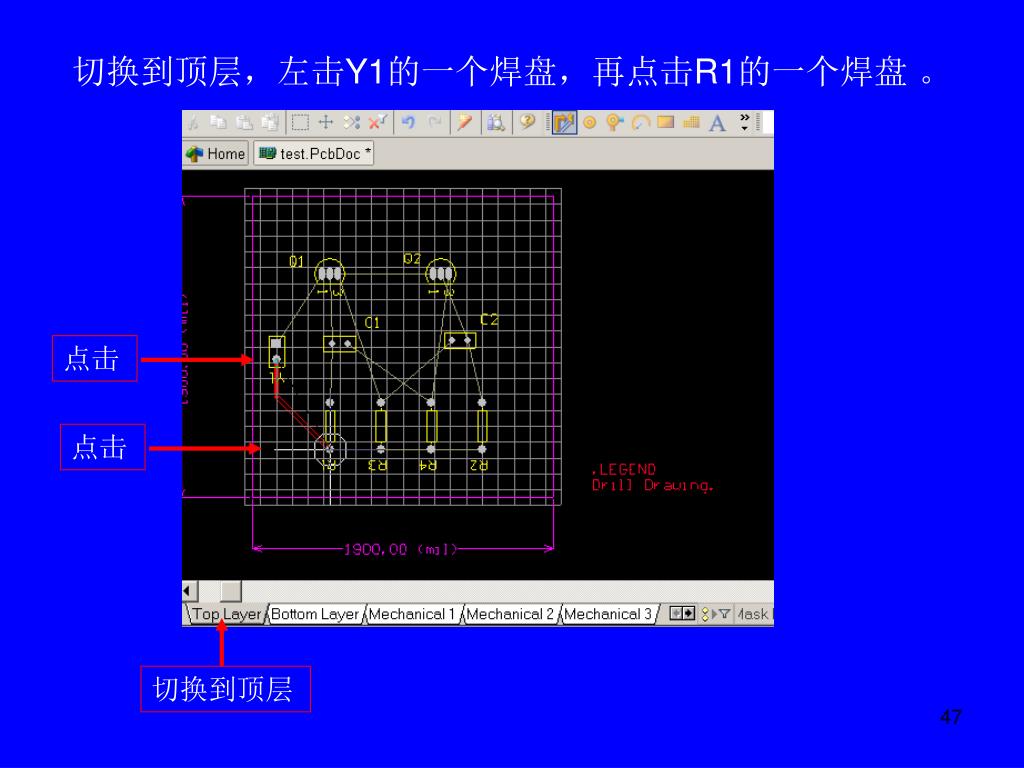The image size is (1024, 768).
Task: Select the Place Via tool
Action: pos(615,122)
